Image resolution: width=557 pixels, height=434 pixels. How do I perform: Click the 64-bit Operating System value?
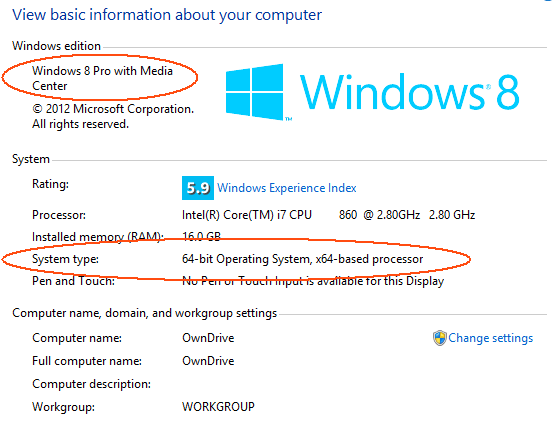click(302, 259)
